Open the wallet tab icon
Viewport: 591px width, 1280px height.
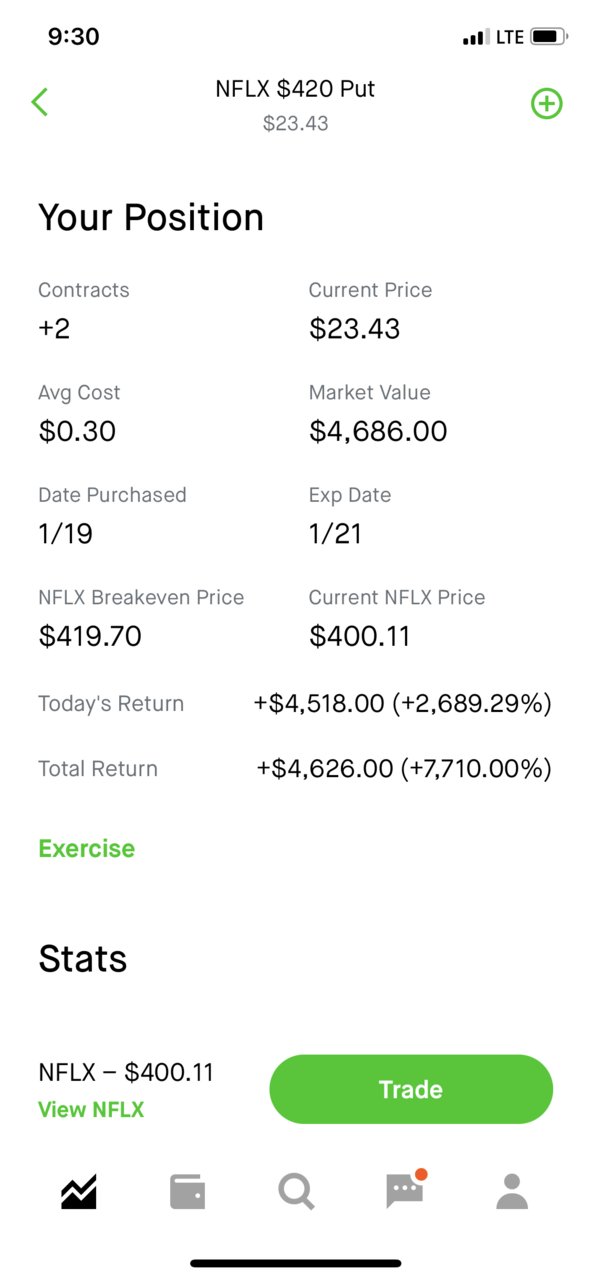pos(187,1191)
